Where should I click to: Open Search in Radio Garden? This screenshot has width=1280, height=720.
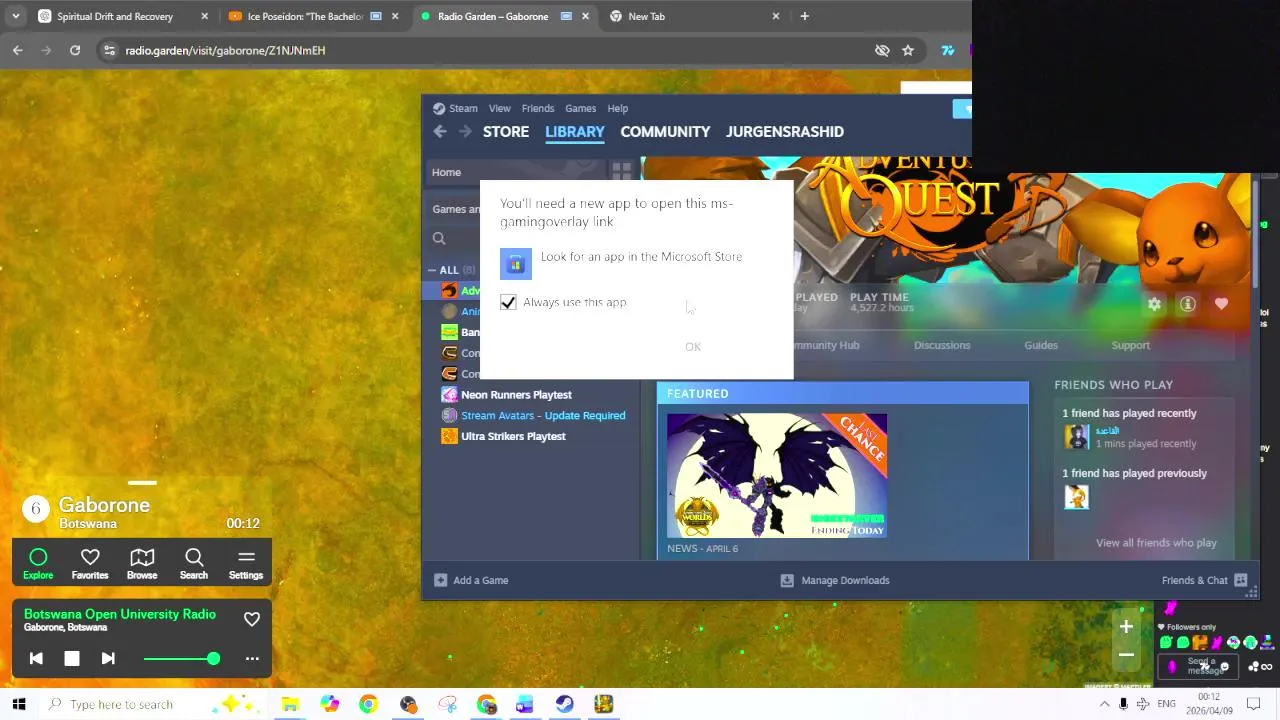pos(194,564)
